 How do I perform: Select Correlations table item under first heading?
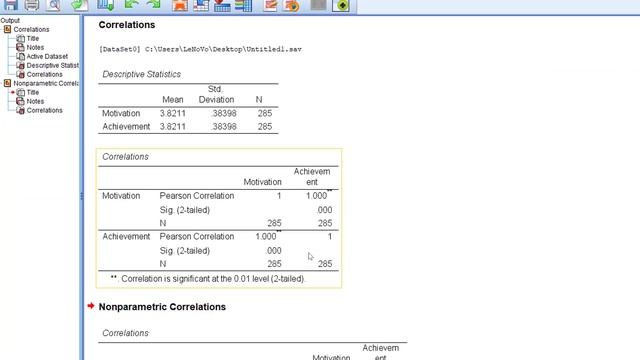[44, 74]
